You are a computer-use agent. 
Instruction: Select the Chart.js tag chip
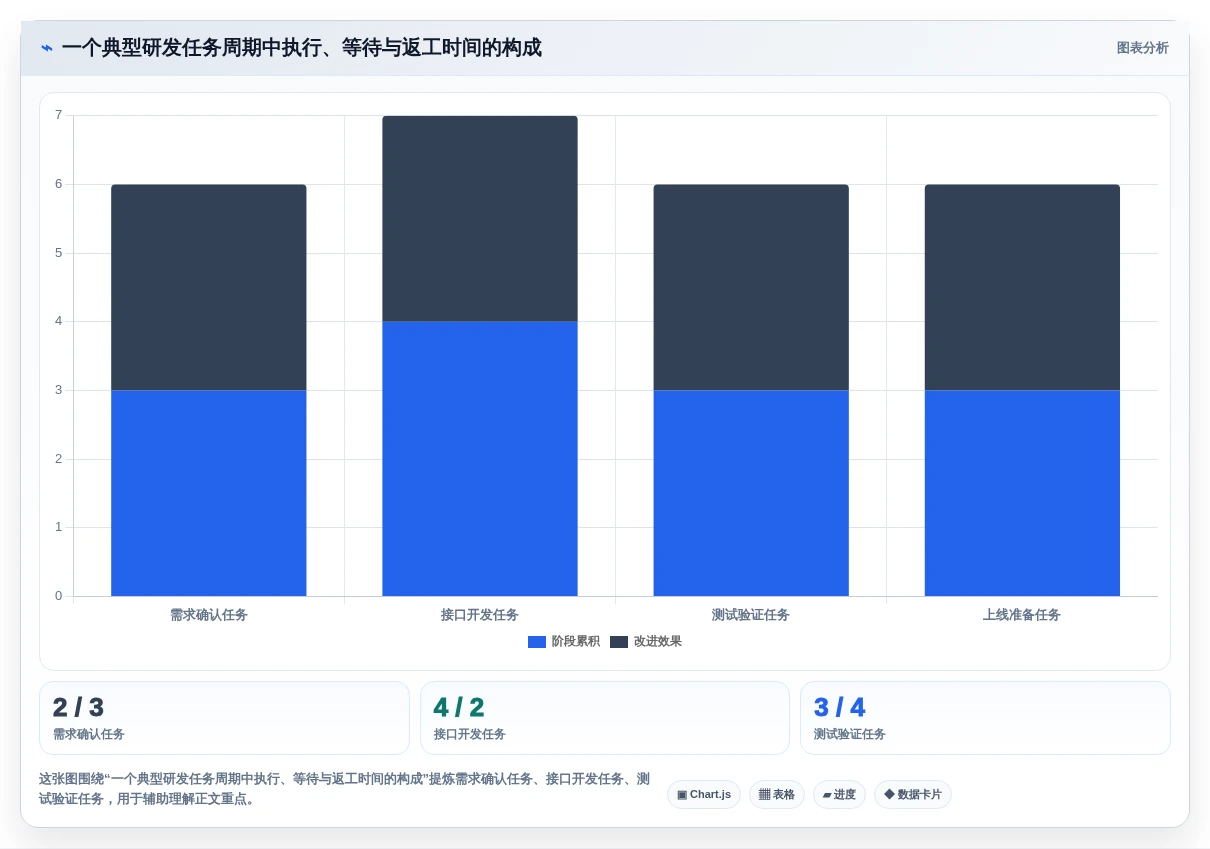[x=704, y=795]
